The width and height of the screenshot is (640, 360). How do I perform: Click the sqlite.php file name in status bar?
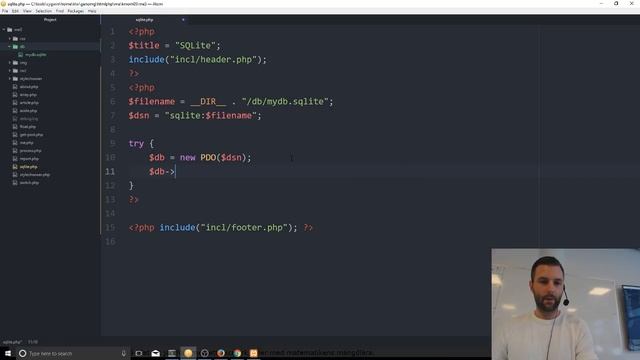point(12,342)
